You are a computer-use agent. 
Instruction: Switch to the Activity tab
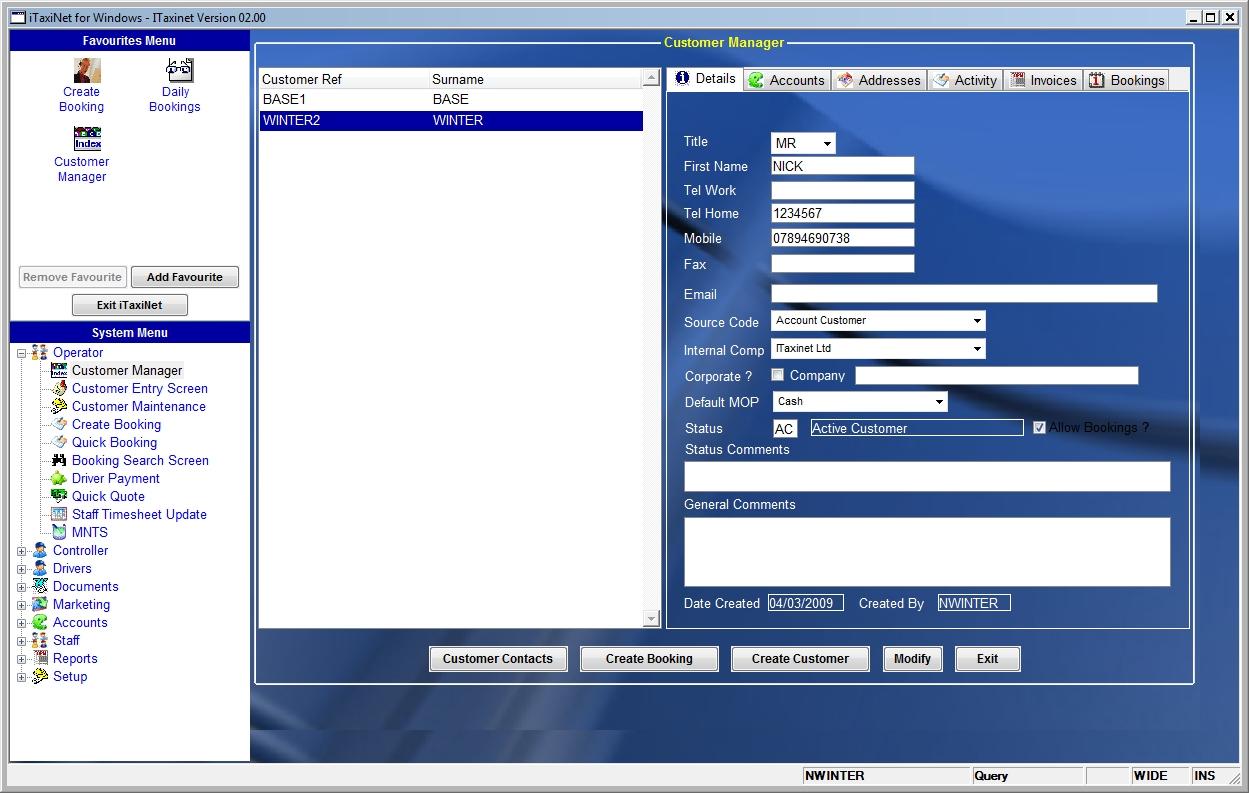pos(966,80)
